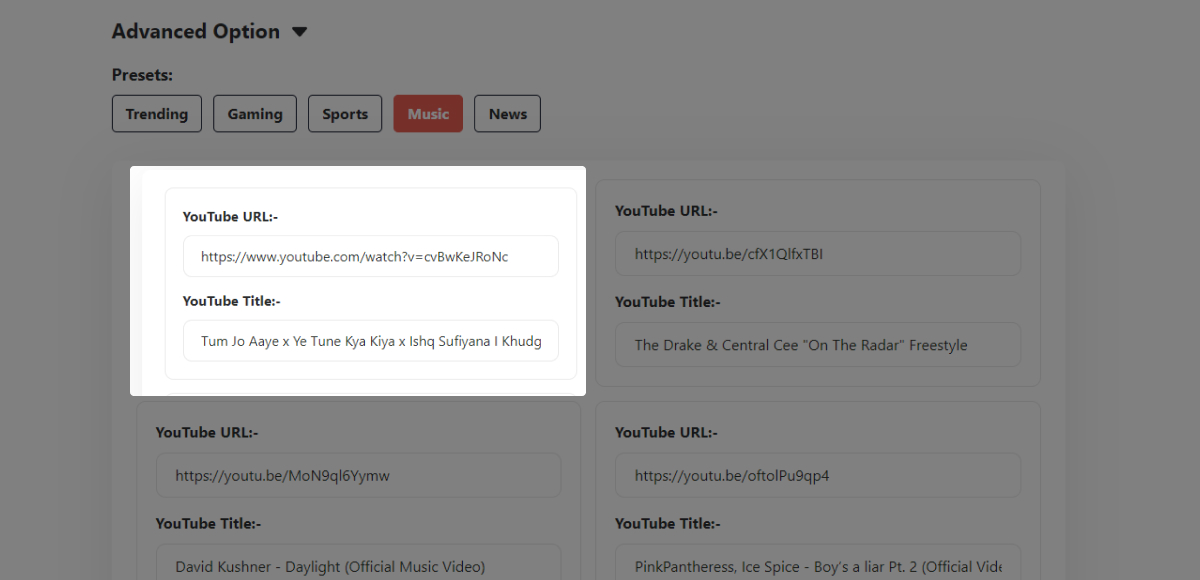Click YouTube URL label above the cvBwKeJRoNc link
Image resolution: width=1200 pixels, height=580 pixels.
(229, 217)
